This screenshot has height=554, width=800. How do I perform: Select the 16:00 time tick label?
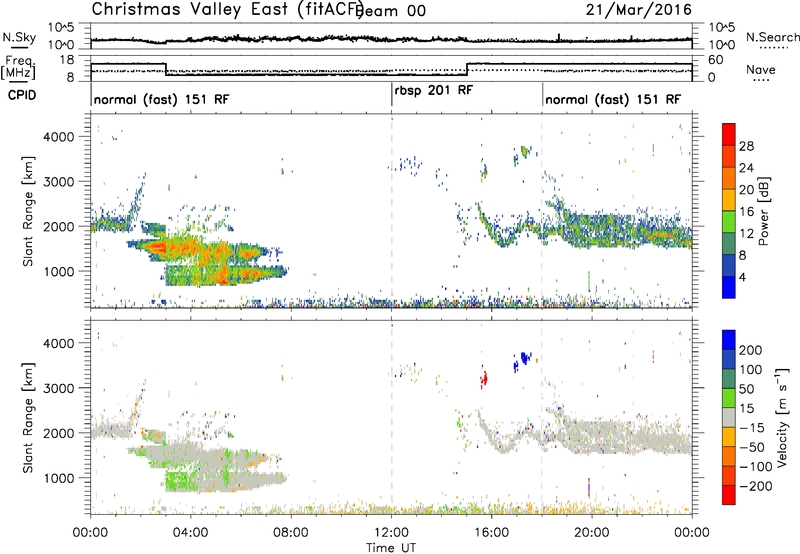[491, 533]
